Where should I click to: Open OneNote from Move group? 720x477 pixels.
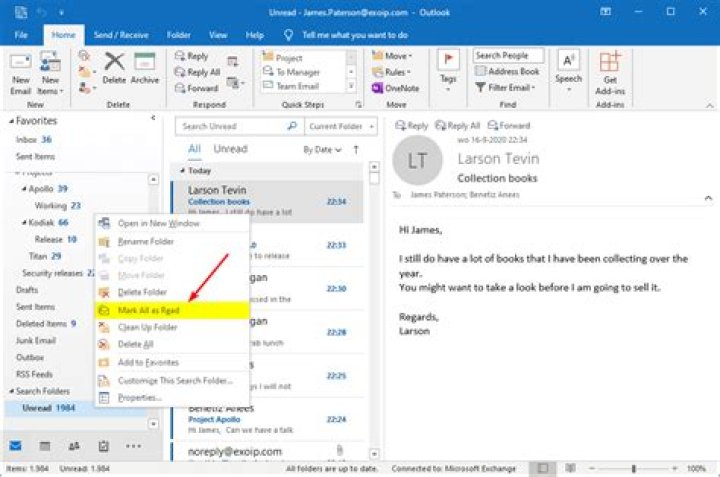[396, 88]
